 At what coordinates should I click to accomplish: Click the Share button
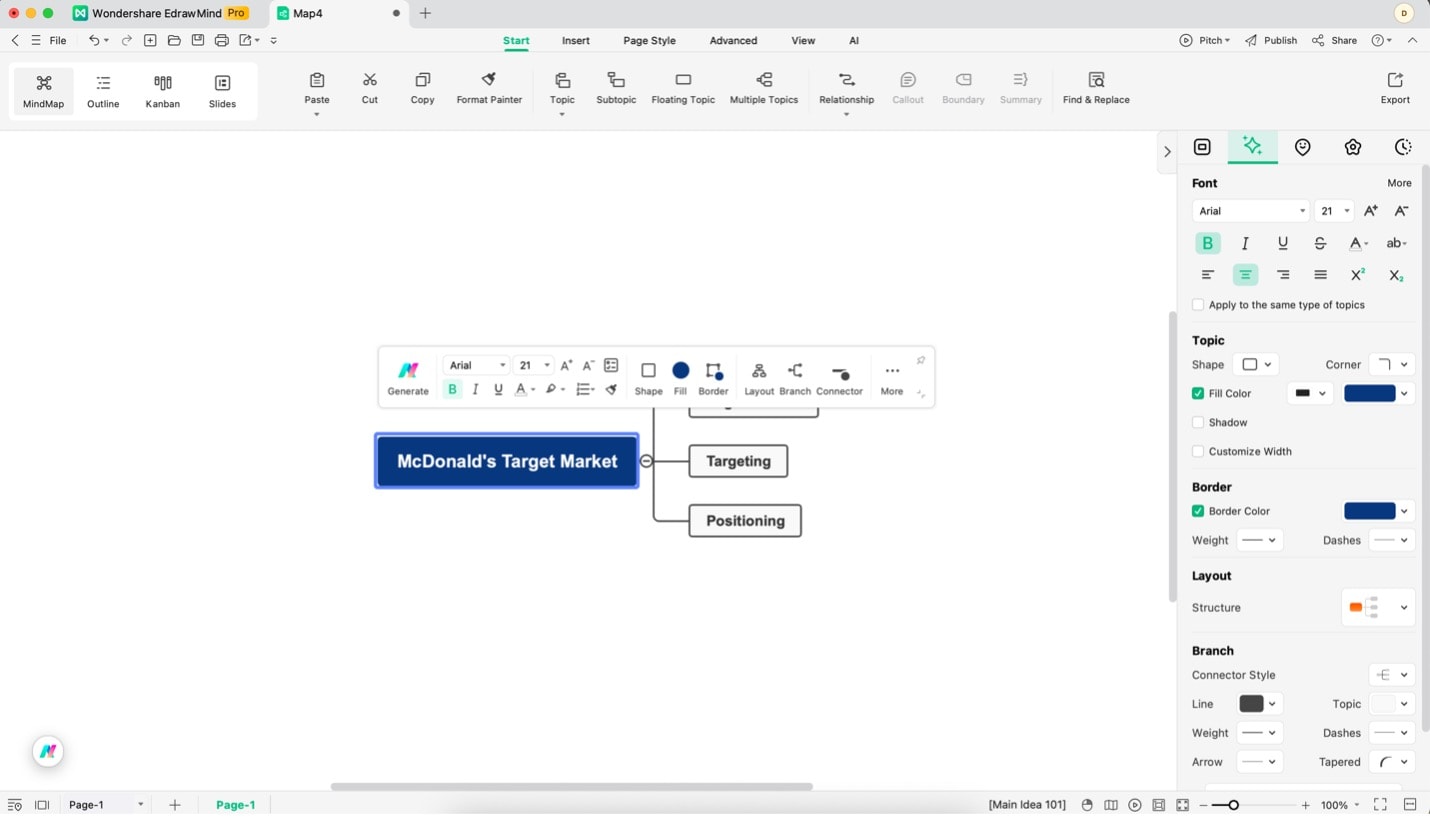pos(1334,41)
